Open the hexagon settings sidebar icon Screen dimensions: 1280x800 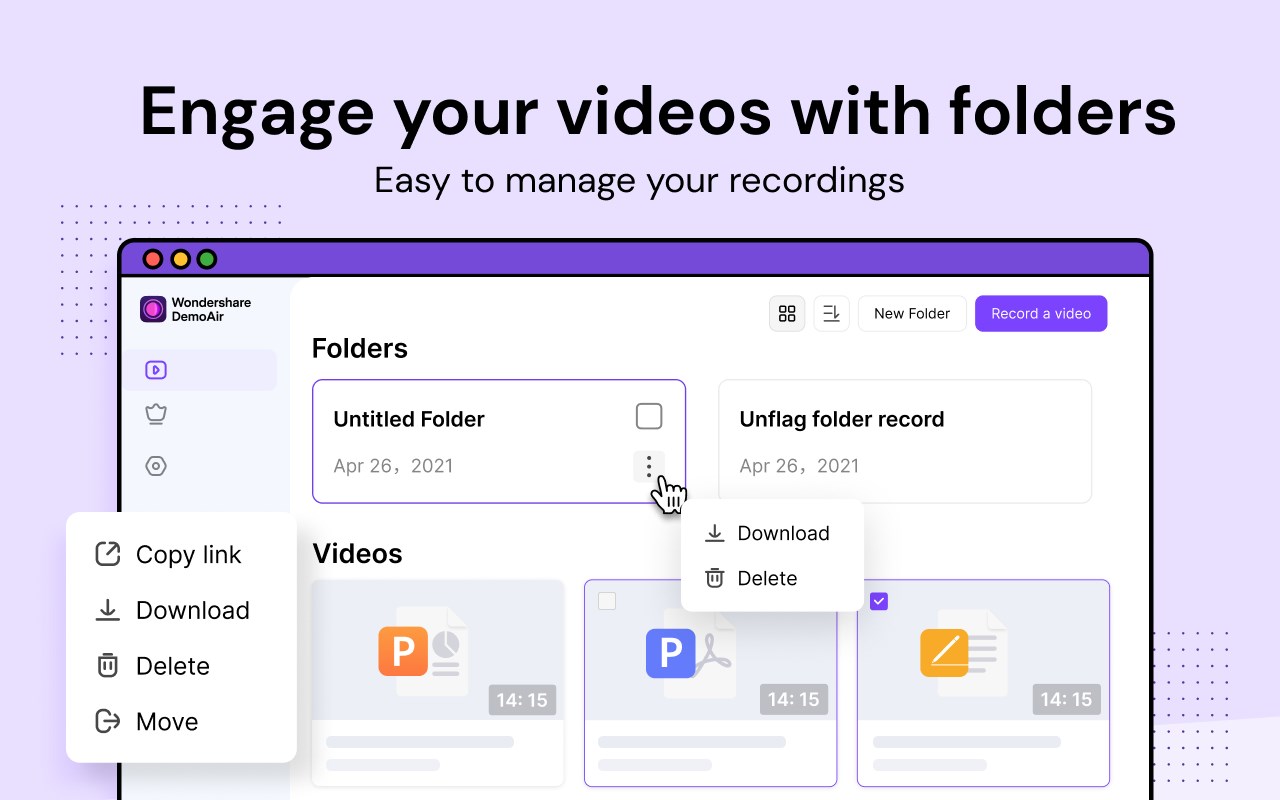(x=155, y=466)
